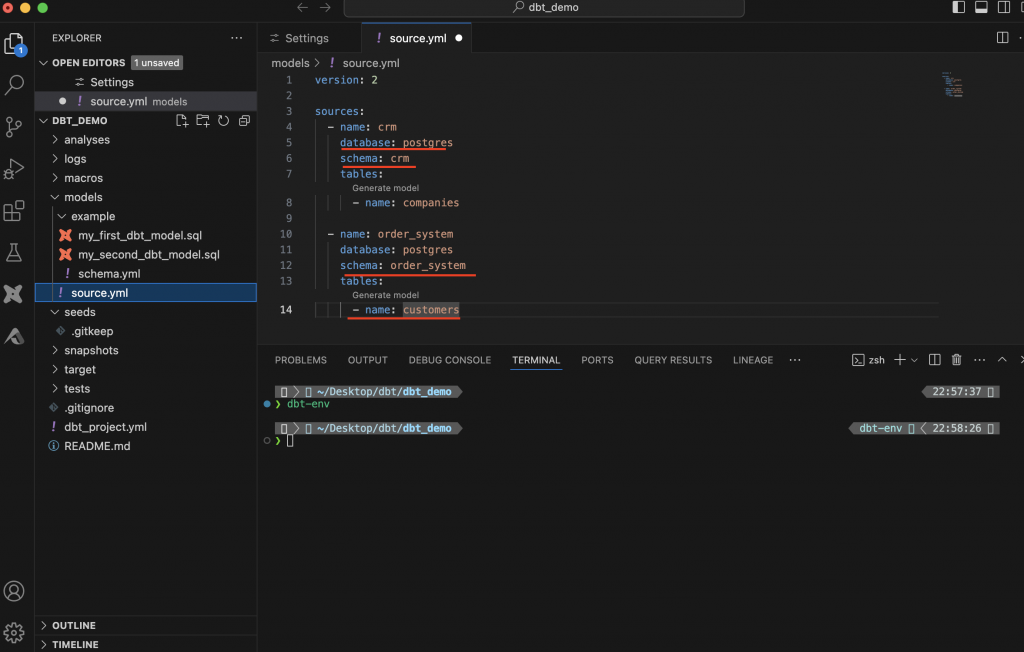1024x652 pixels.
Task: Open the Accounts icon
Action: 15,591
